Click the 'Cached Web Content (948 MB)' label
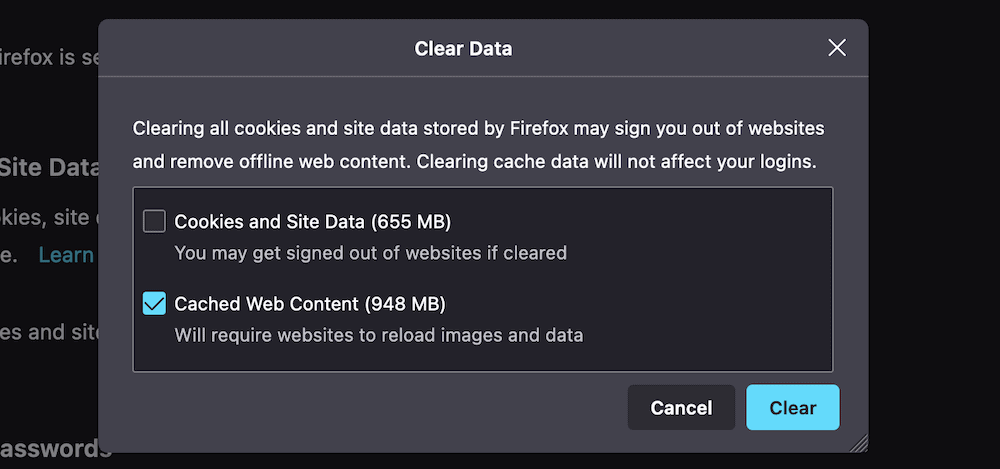This screenshot has width=1000, height=469. coord(310,303)
